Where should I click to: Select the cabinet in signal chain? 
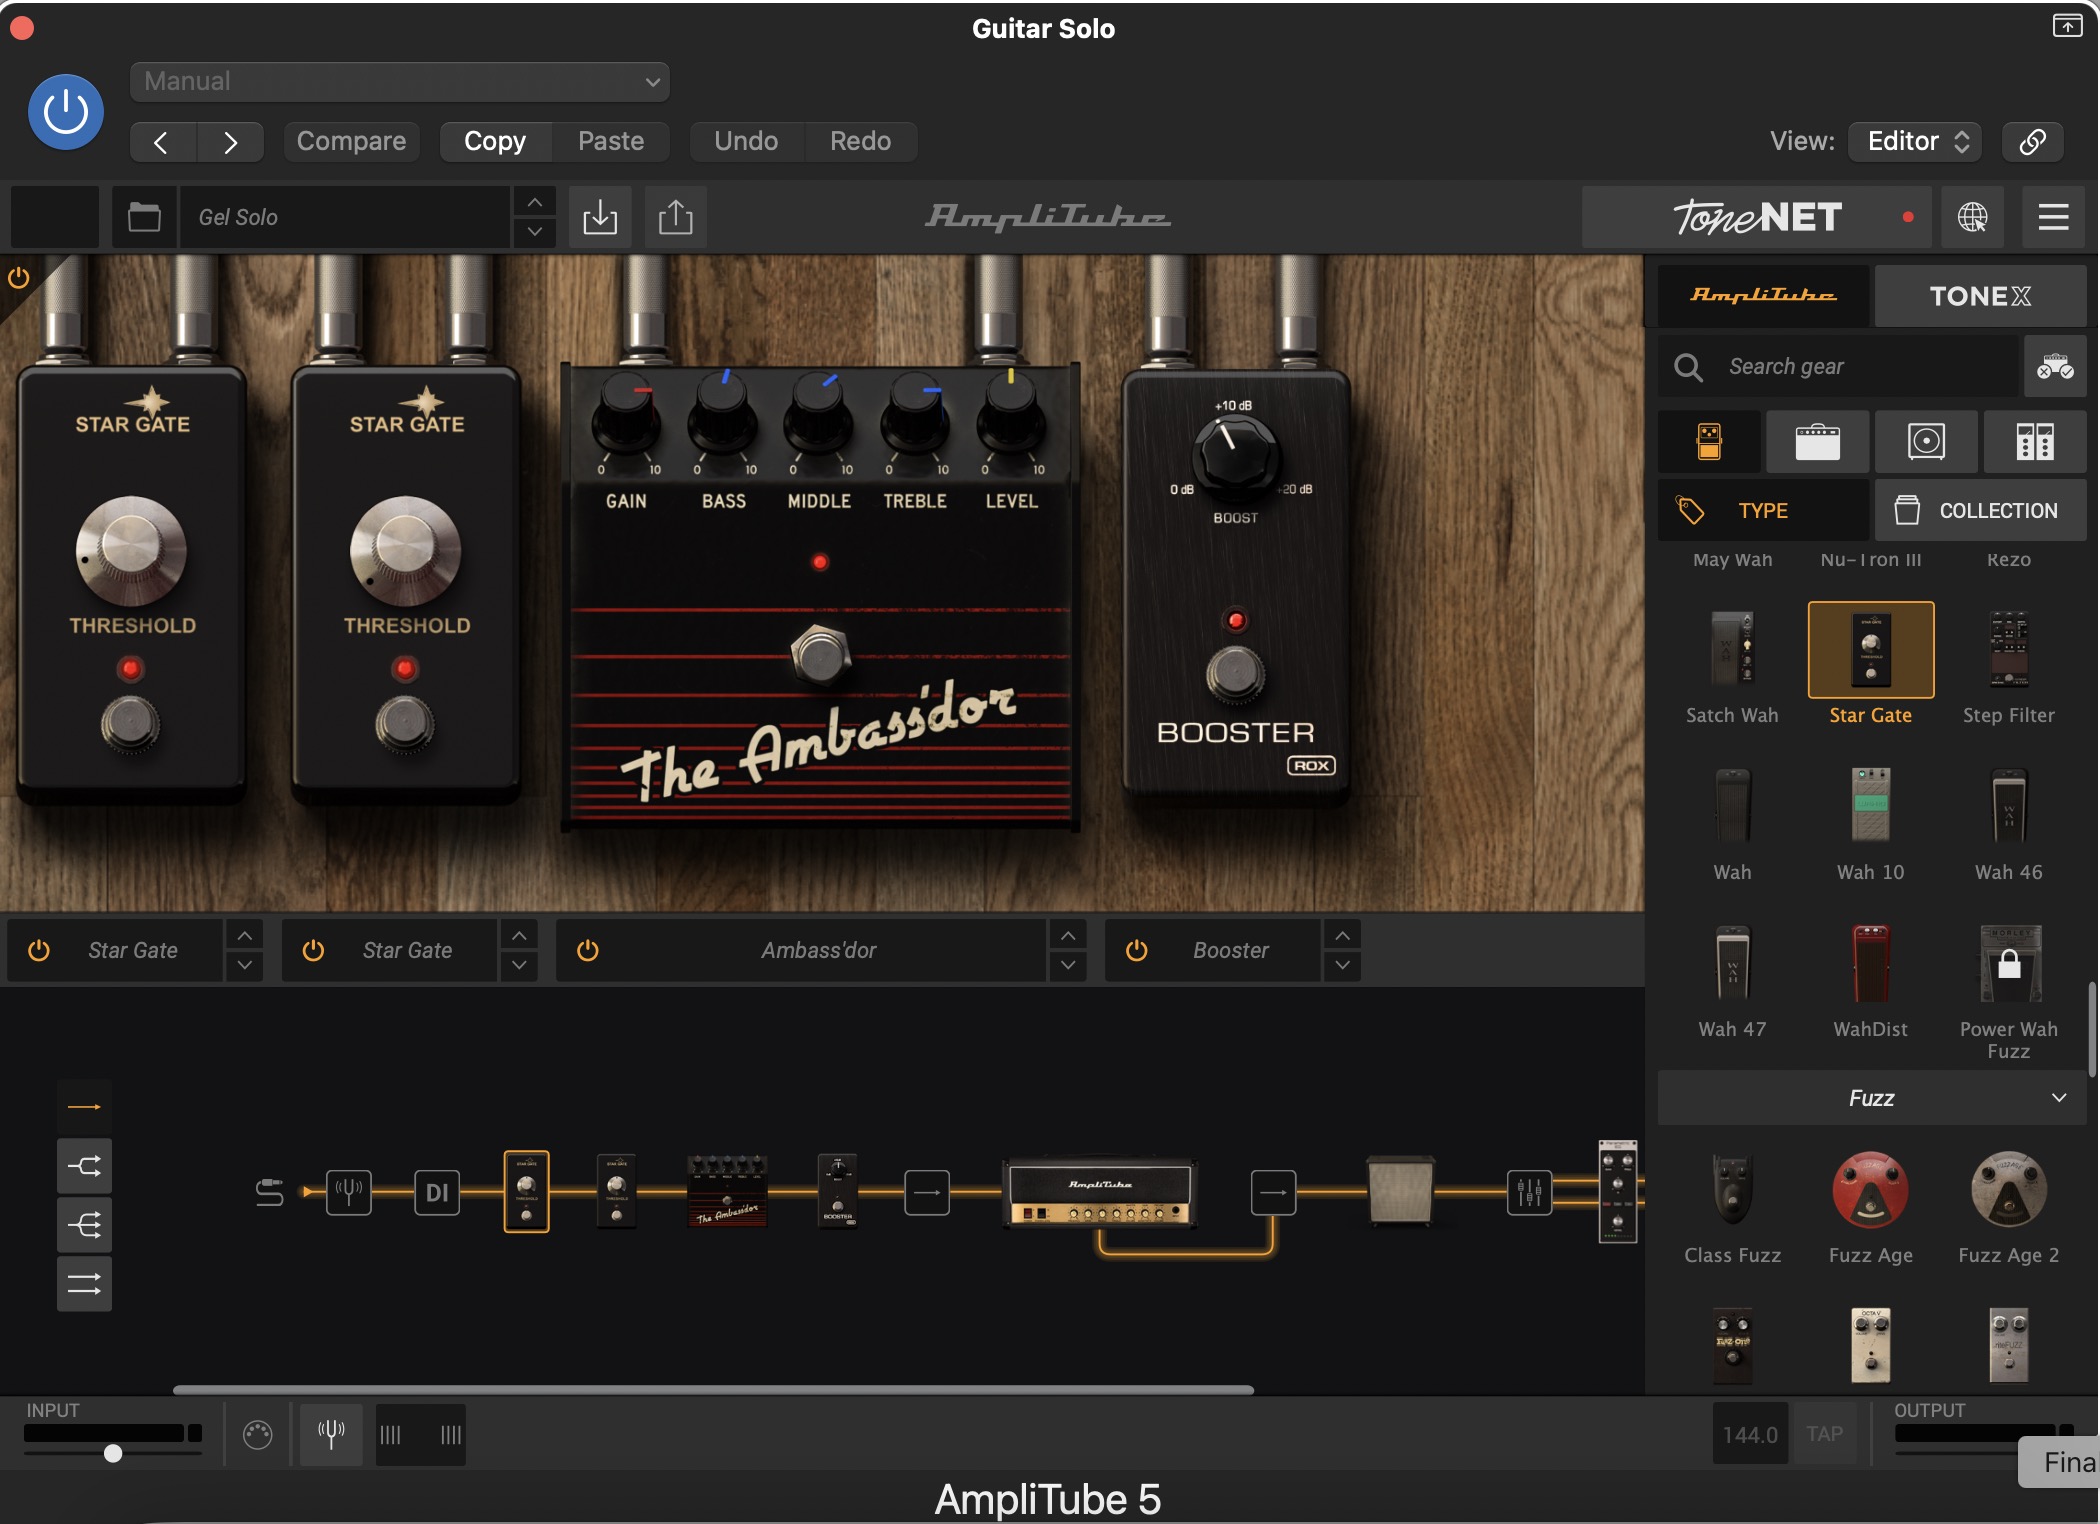click(x=1400, y=1190)
